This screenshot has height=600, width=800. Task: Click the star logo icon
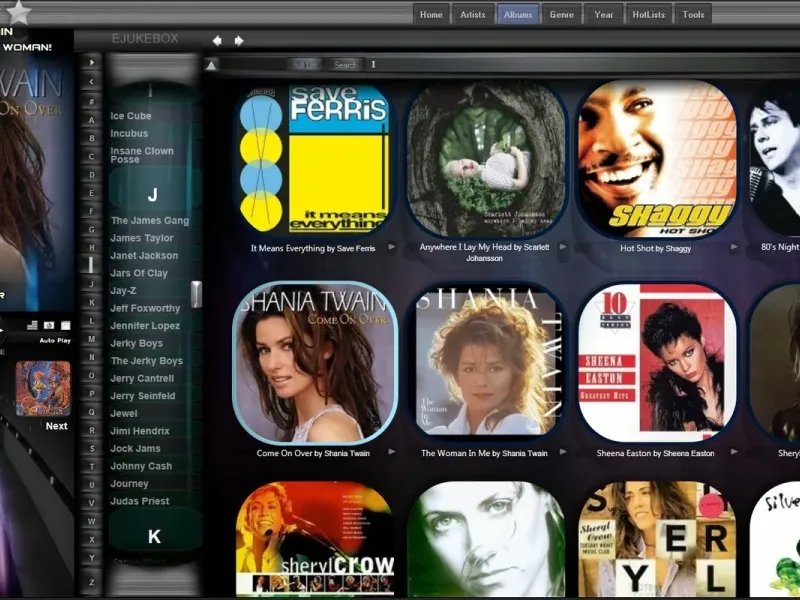point(18,12)
